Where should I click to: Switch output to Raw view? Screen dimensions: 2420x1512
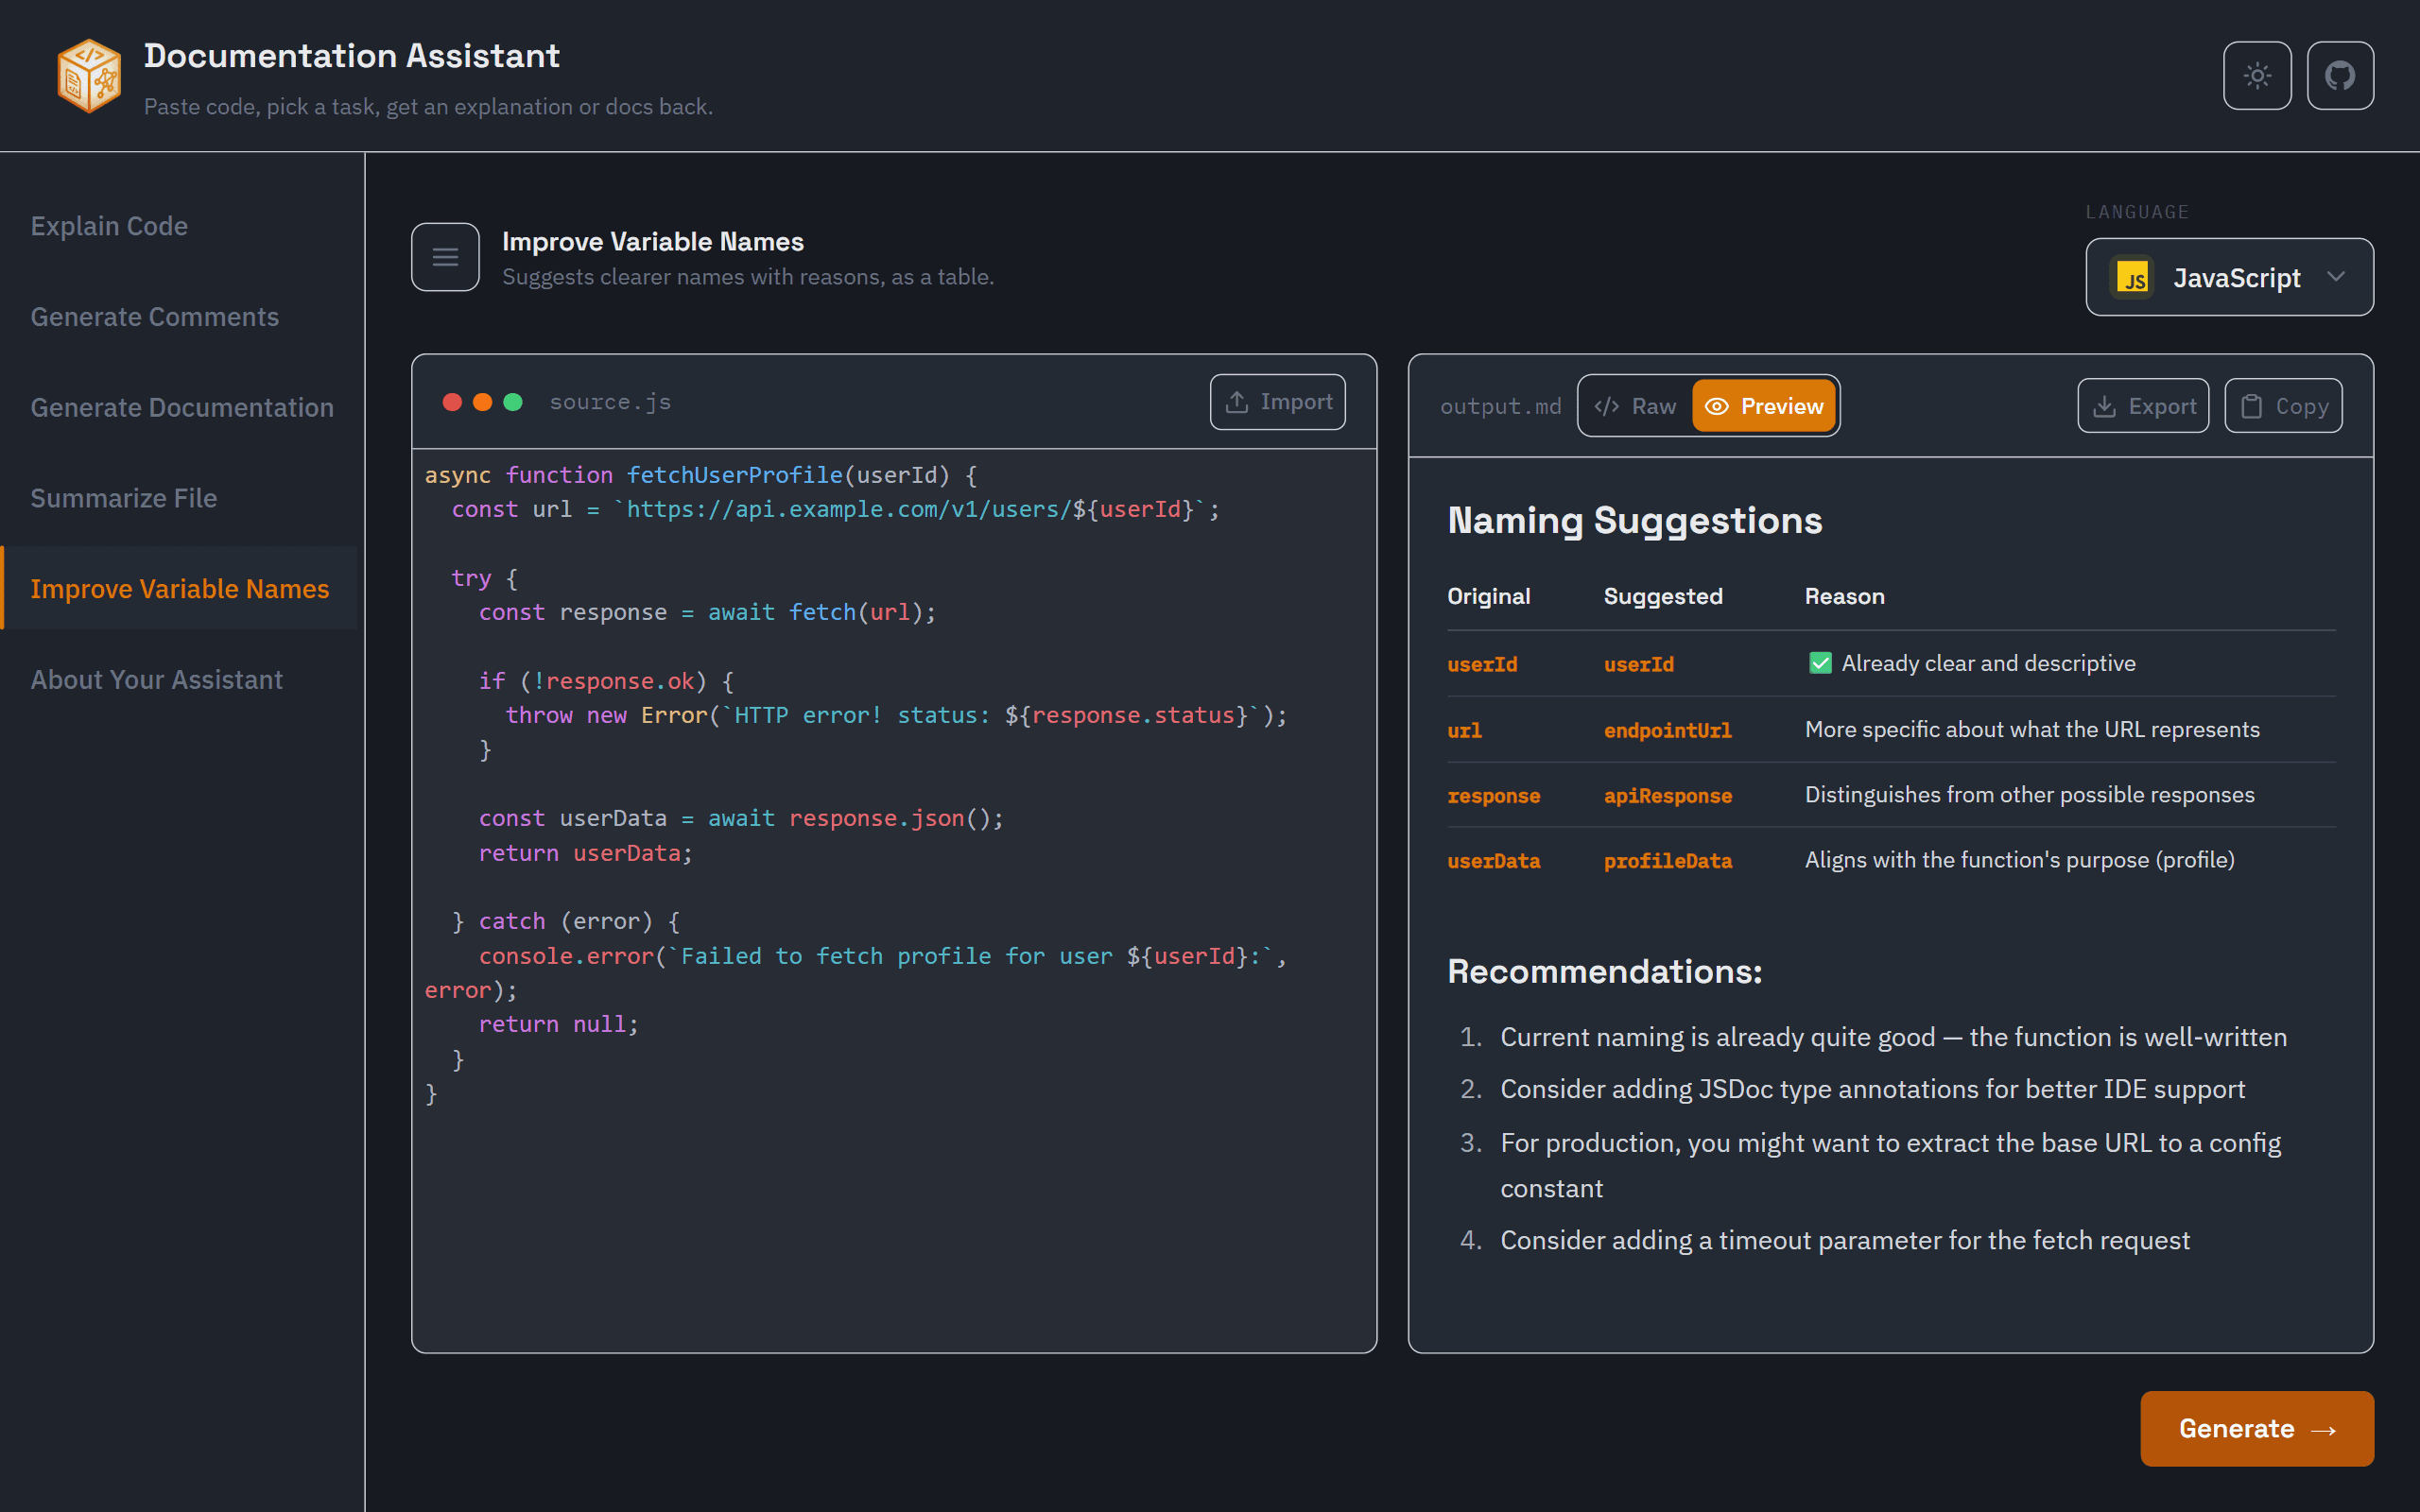[x=1636, y=406]
